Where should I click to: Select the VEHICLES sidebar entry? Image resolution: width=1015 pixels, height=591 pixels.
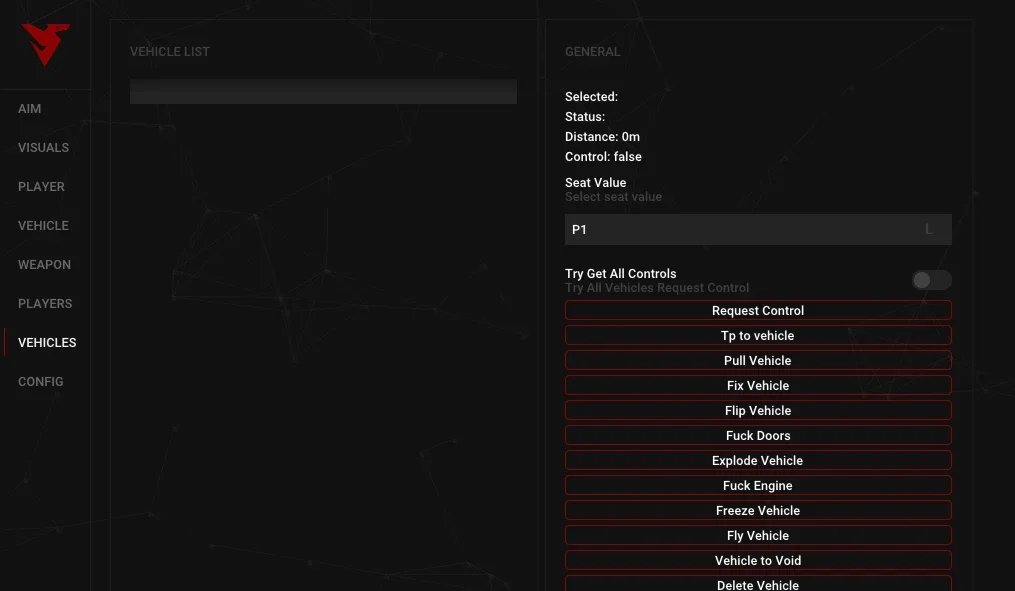point(47,342)
